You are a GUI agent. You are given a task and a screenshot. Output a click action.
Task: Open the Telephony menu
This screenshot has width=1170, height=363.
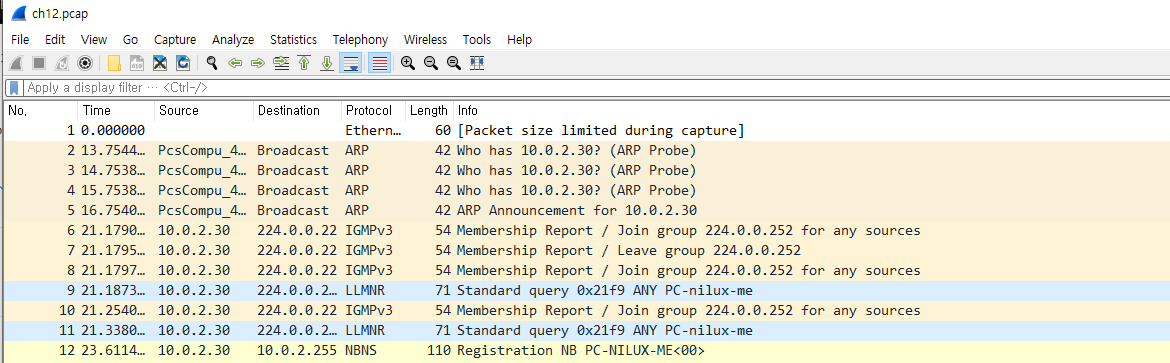360,40
